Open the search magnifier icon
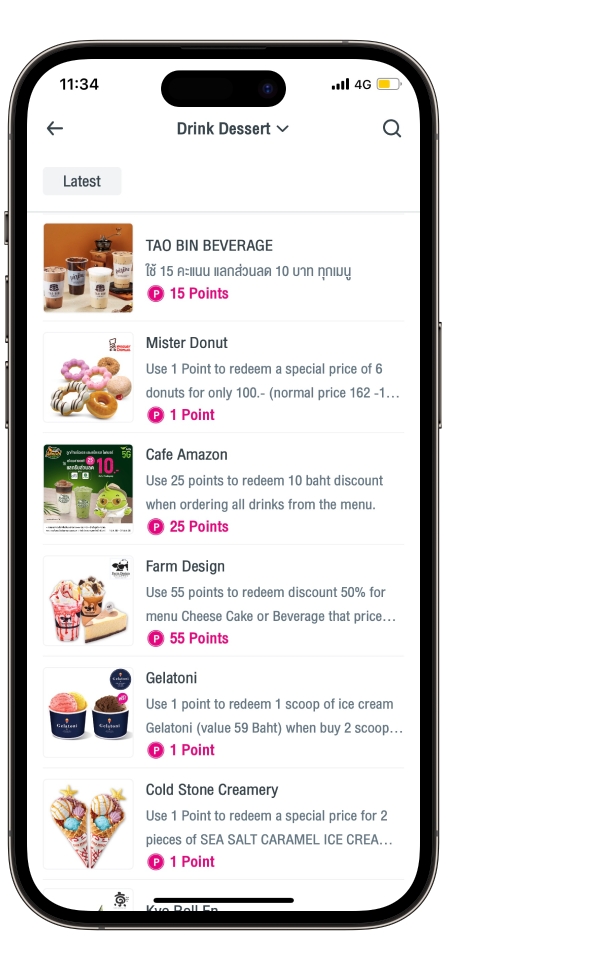 click(x=392, y=128)
